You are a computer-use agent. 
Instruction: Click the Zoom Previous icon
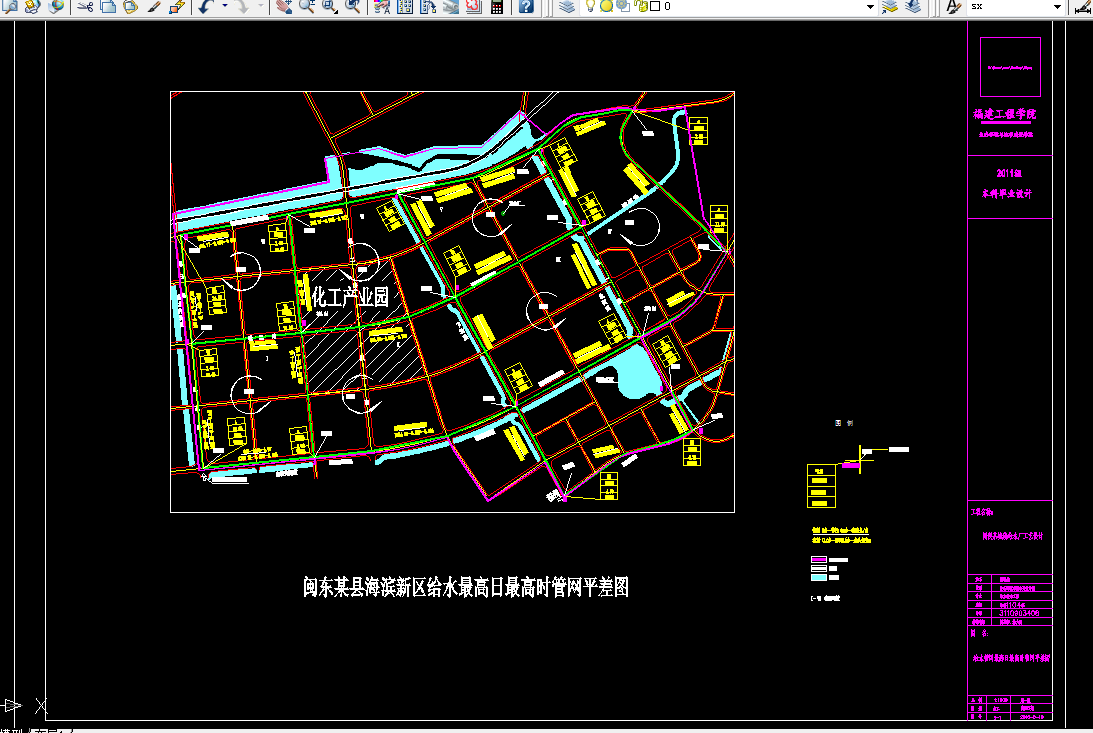click(353, 6)
